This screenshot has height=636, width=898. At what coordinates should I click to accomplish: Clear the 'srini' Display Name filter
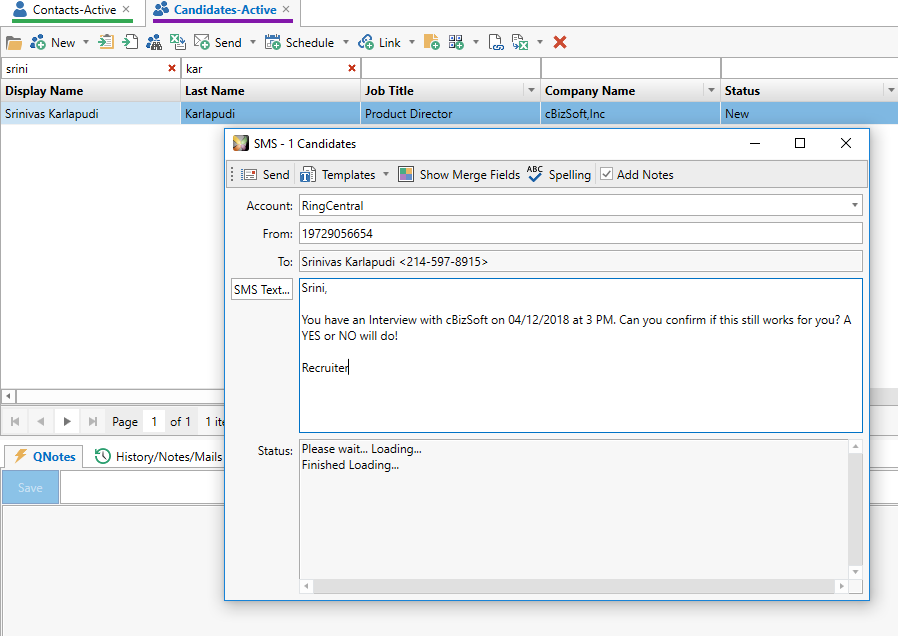(171, 68)
